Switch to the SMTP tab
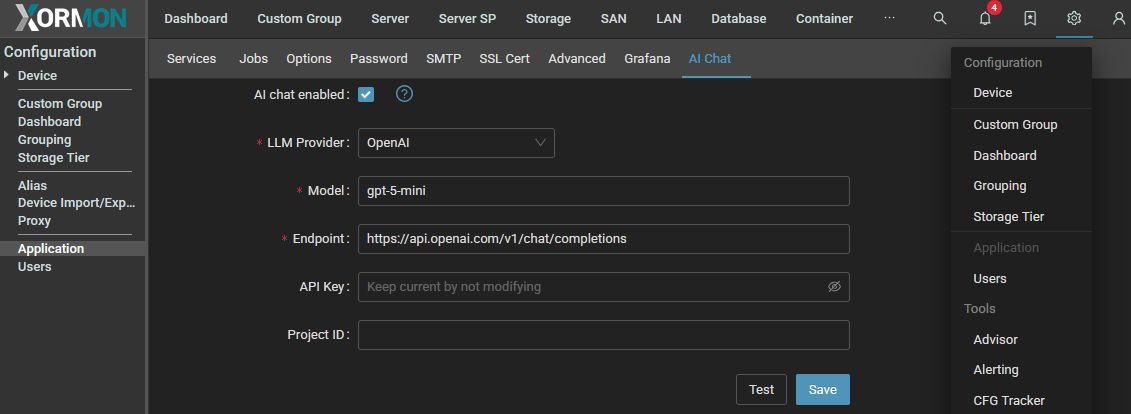Image resolution: width=1131 pixels, height=414 pixels. click(443, 58)
